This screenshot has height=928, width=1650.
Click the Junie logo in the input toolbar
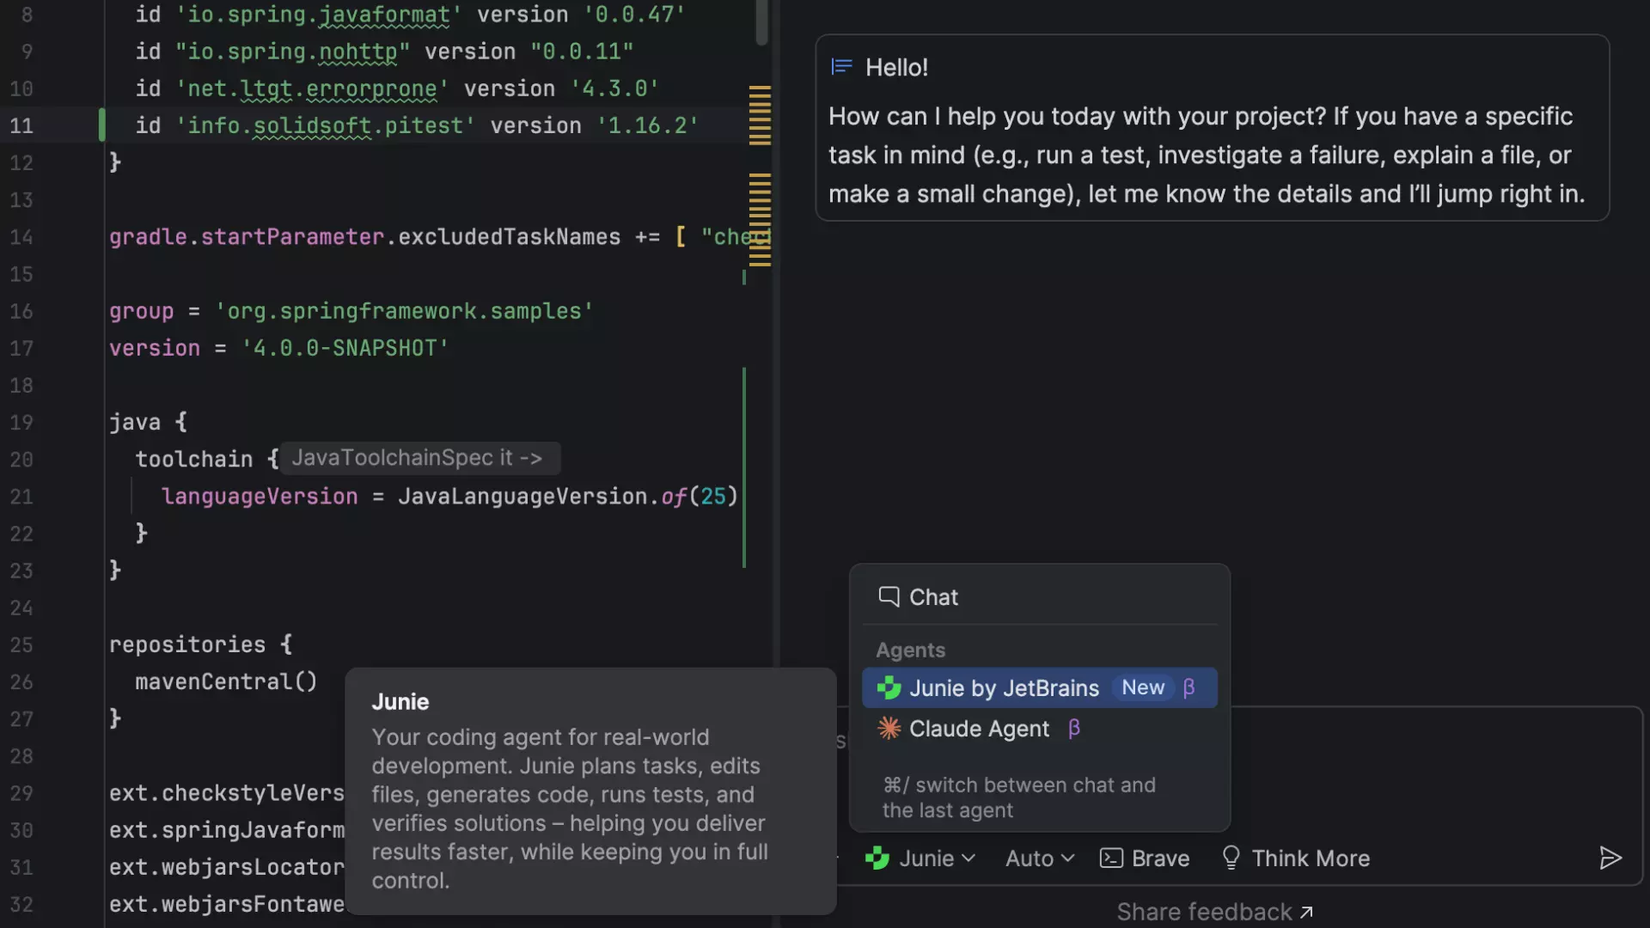click(x=877, y=858)
